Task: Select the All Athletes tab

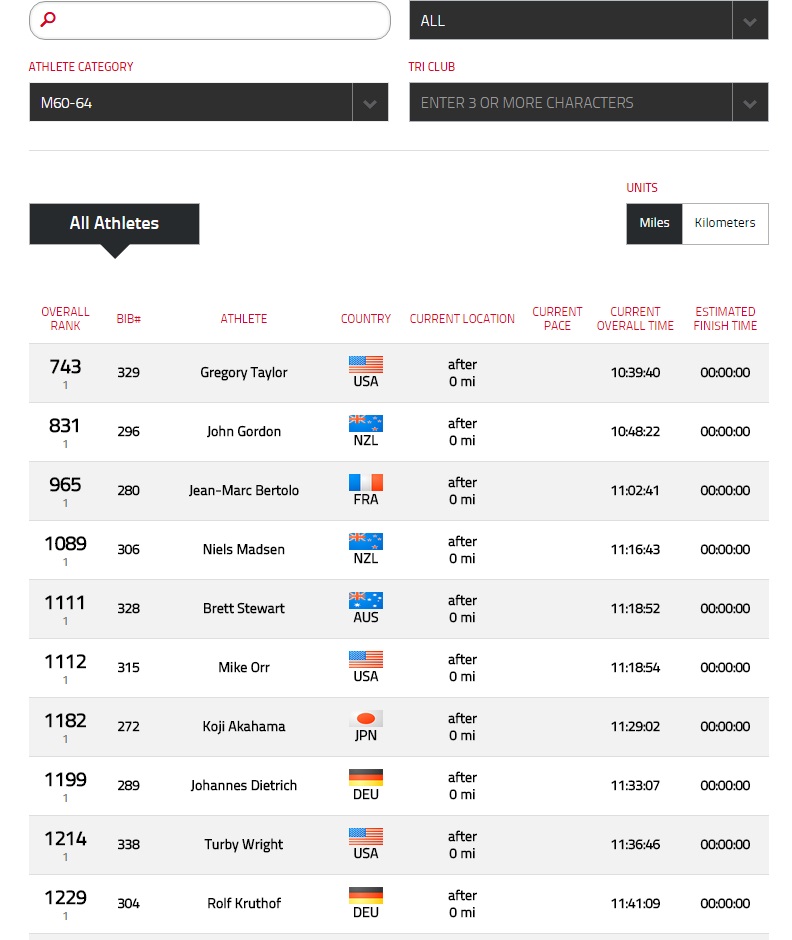Action: point(114,223)
